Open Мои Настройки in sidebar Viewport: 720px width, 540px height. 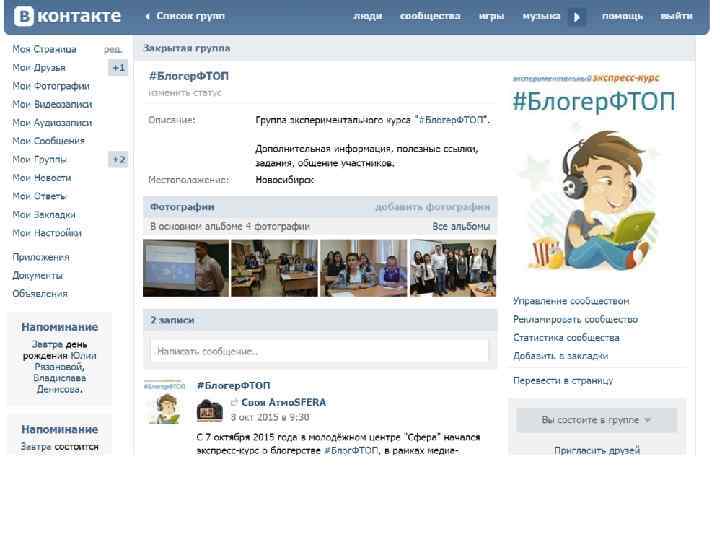[x=47, y=233]
